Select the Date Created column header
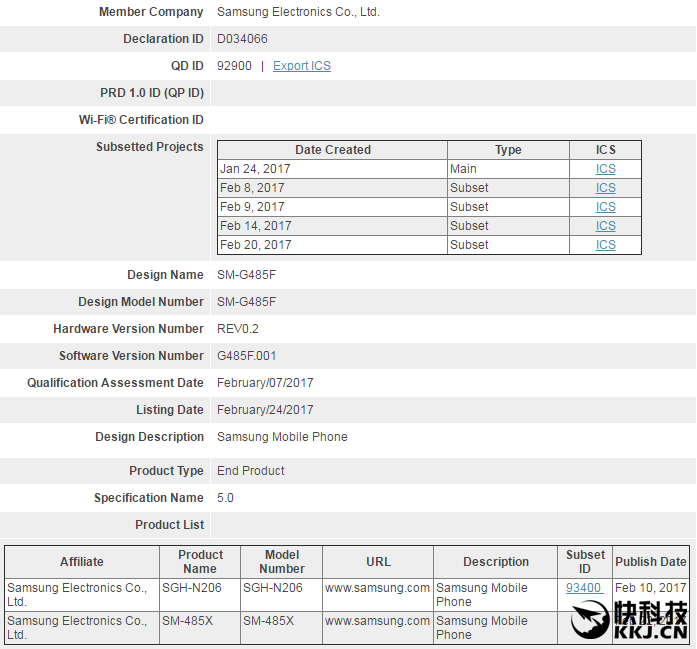Screen dimensions: 697x649 pyautogui.click(x=332, y=150)
